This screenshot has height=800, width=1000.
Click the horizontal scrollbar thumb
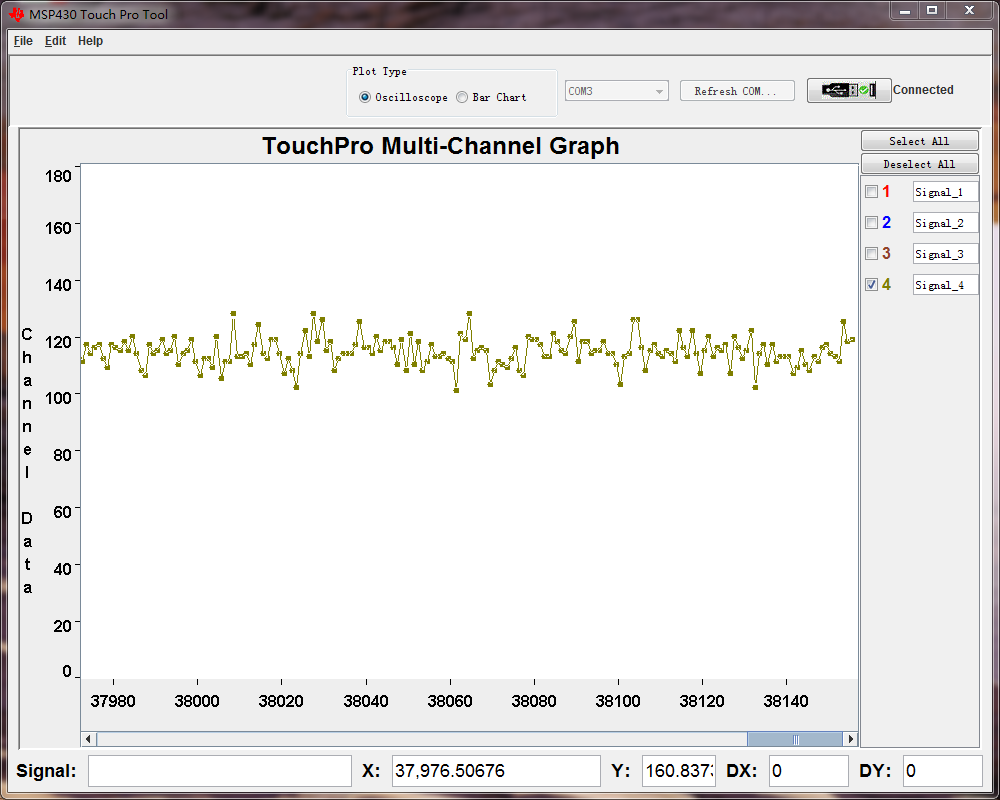coord(795,739)
